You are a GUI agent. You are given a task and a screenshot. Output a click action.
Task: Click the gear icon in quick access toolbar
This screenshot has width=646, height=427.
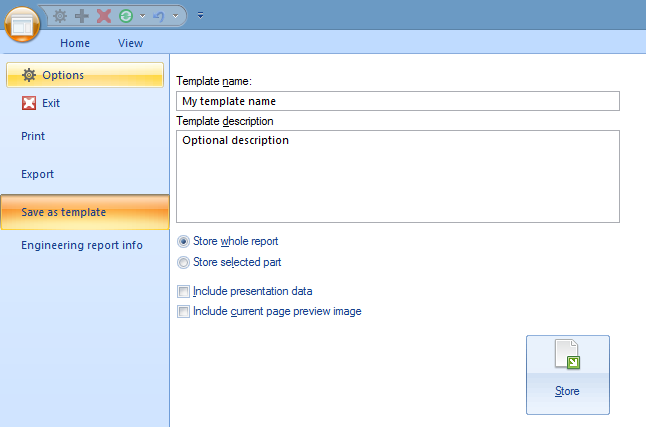click(61, 16)
